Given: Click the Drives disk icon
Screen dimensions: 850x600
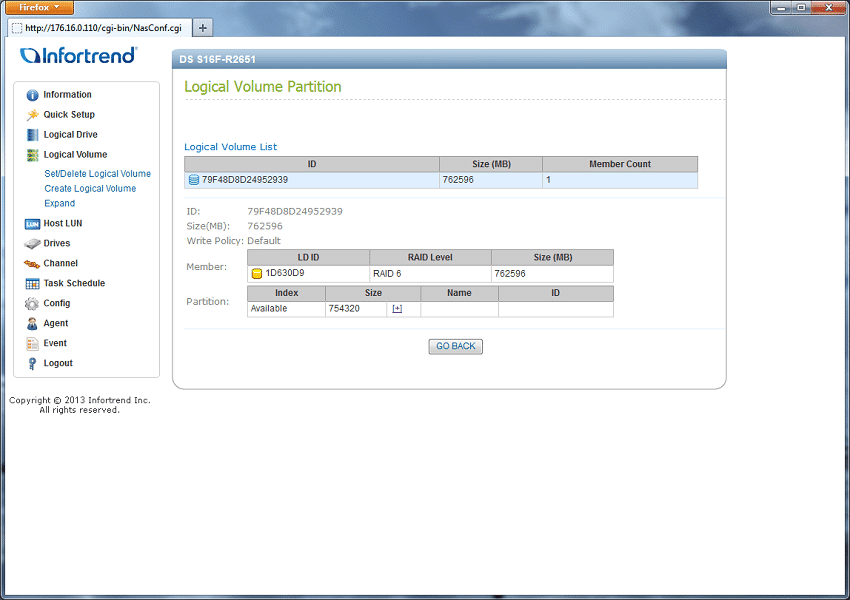Looking at the screenshot, I should 33,244.
